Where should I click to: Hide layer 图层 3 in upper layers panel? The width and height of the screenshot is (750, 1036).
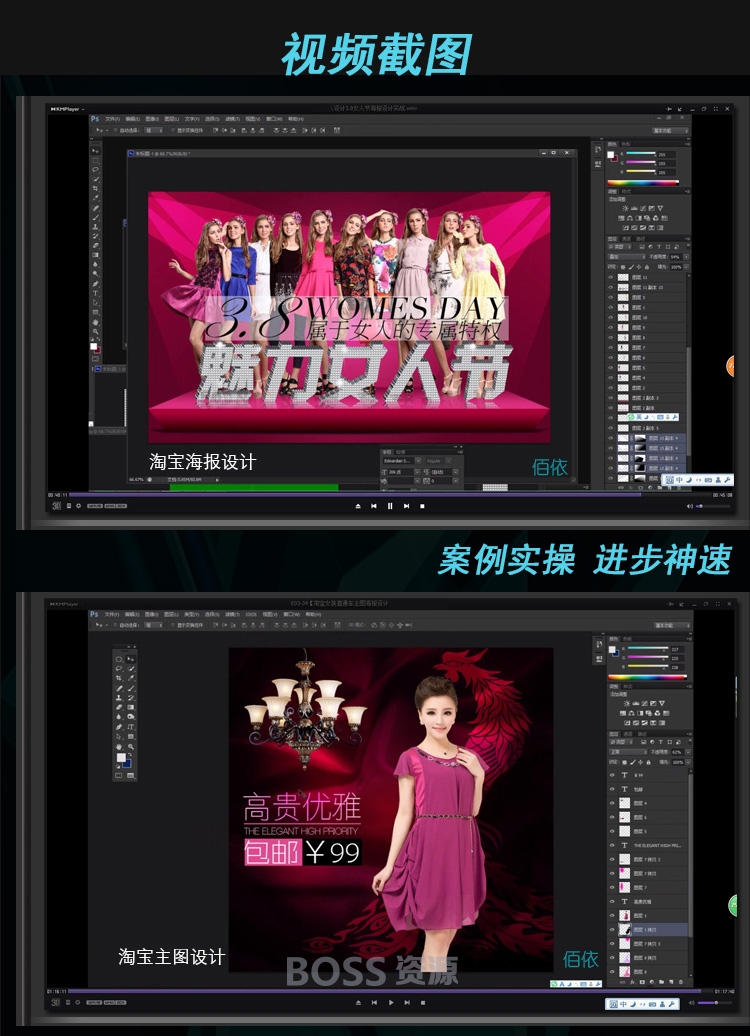611,297
